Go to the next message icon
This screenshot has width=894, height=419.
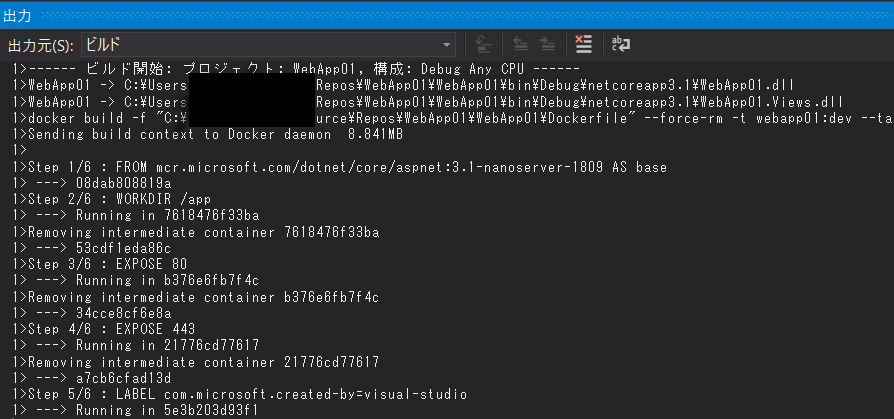coord(547,44)
